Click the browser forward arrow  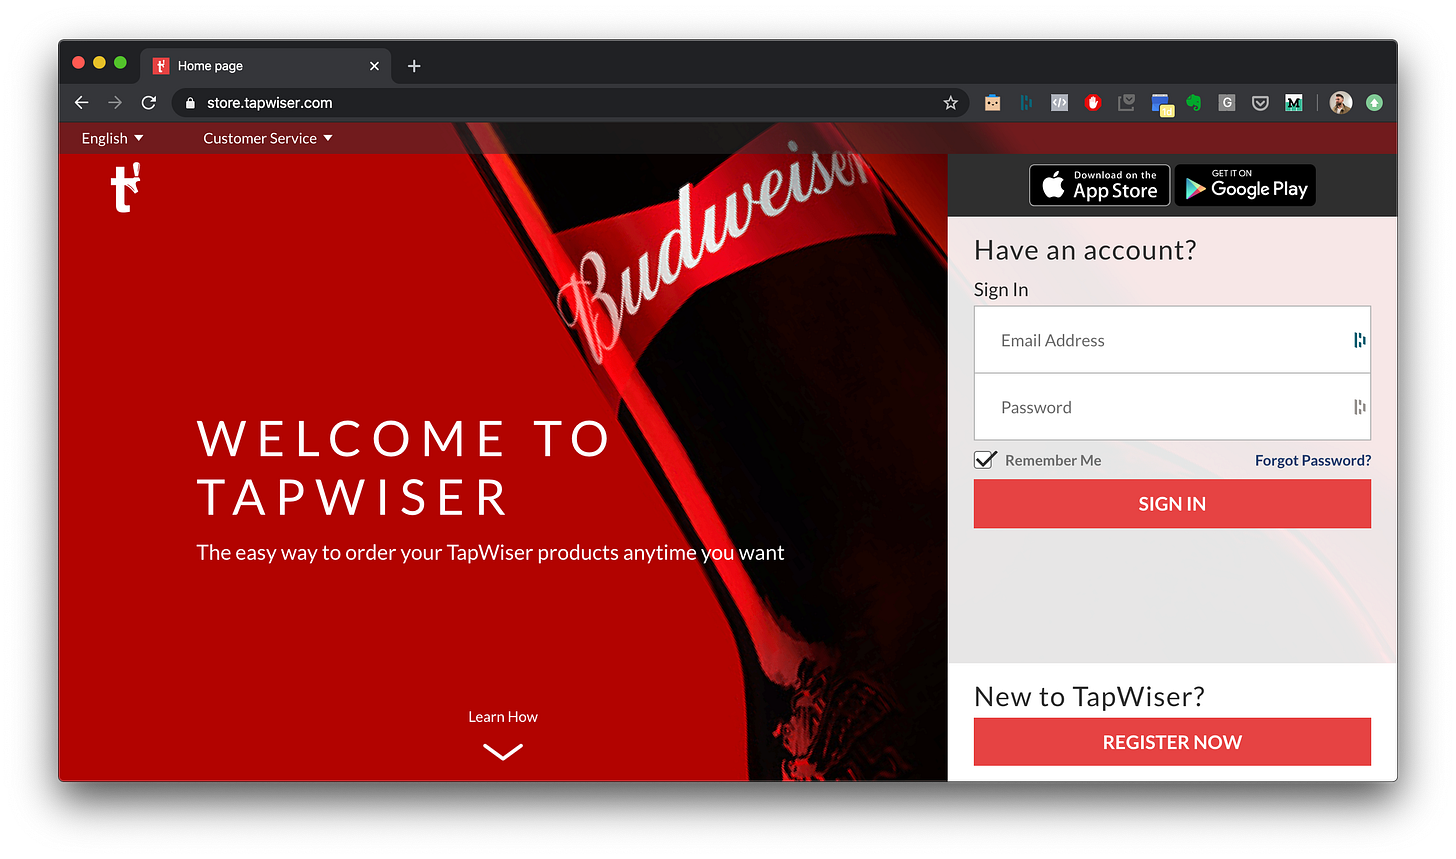115,102
